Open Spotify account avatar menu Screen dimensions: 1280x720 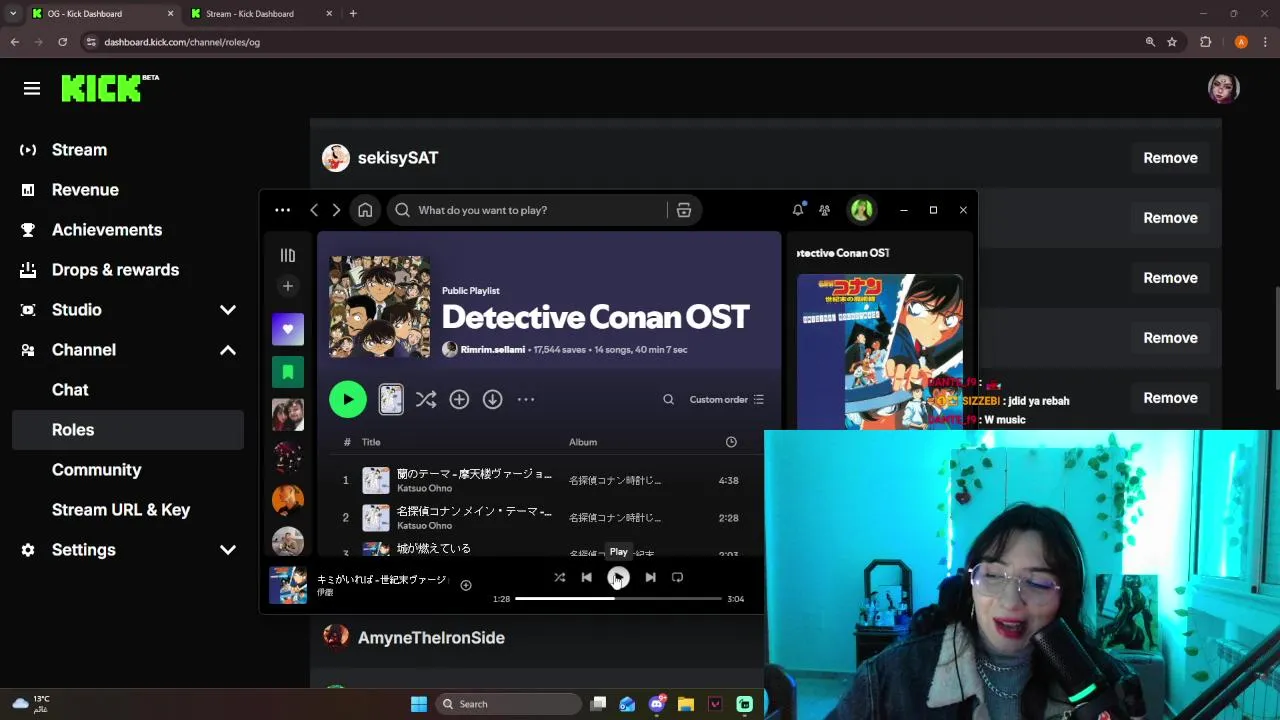click(861, 210)
